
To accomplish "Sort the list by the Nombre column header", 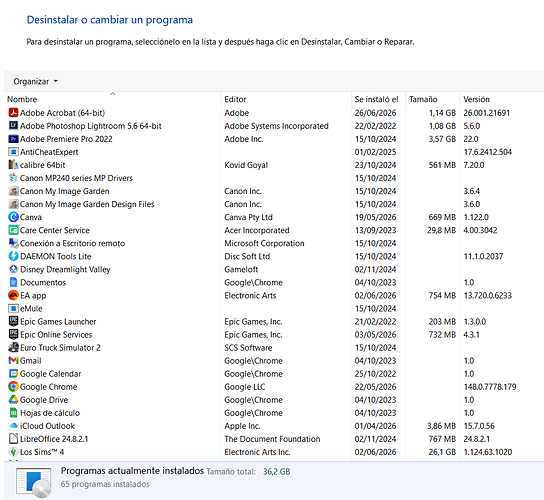I will [22, 99].
